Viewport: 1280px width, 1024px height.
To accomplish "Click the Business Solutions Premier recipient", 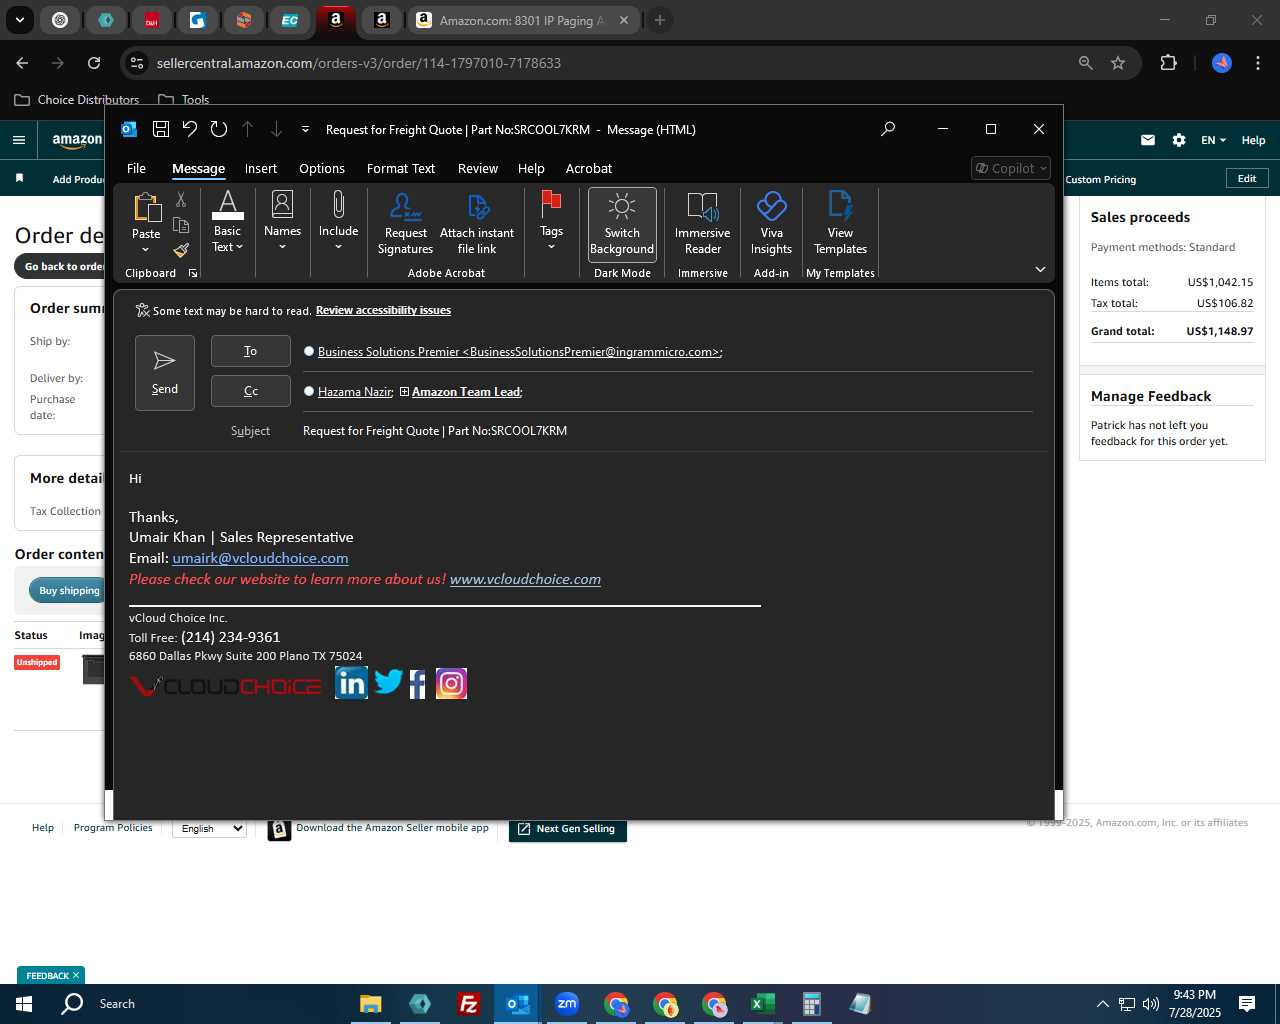I will (519, 352).
